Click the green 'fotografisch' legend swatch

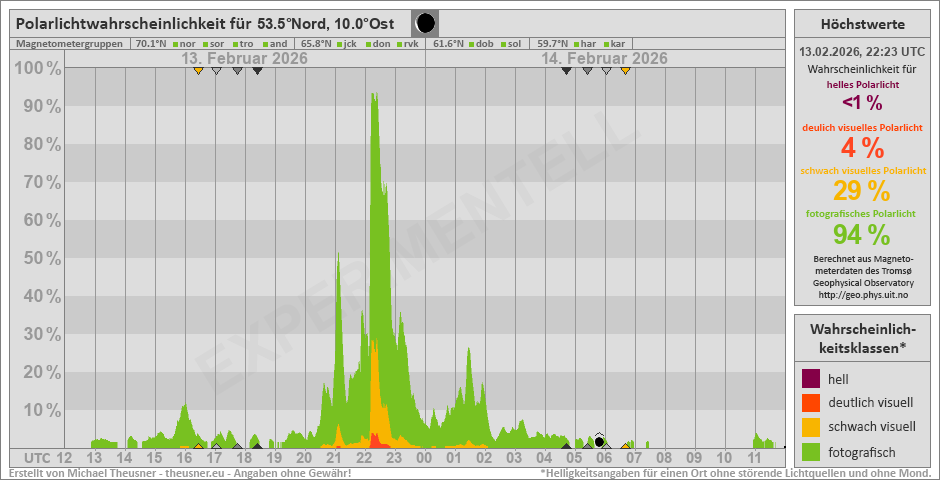click(811, 451)
